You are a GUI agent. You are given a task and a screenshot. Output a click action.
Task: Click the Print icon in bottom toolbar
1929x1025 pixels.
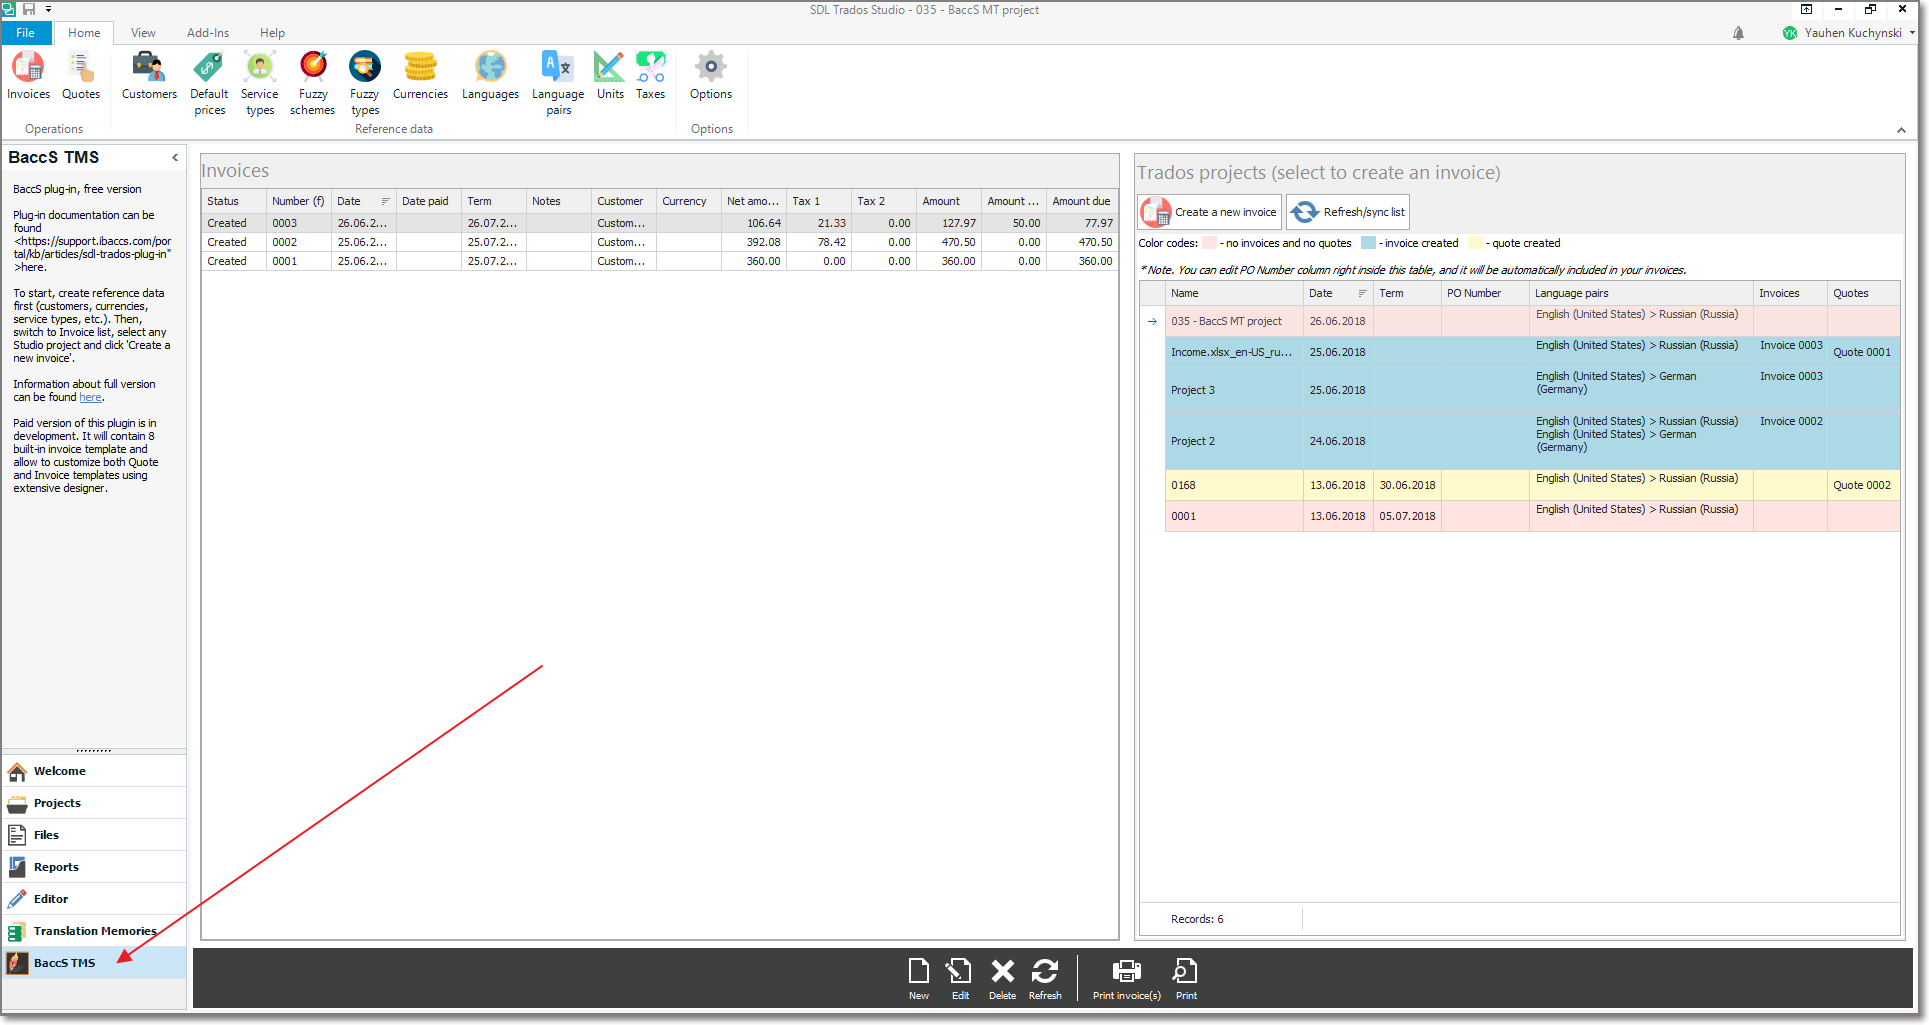pos(1186,979)
